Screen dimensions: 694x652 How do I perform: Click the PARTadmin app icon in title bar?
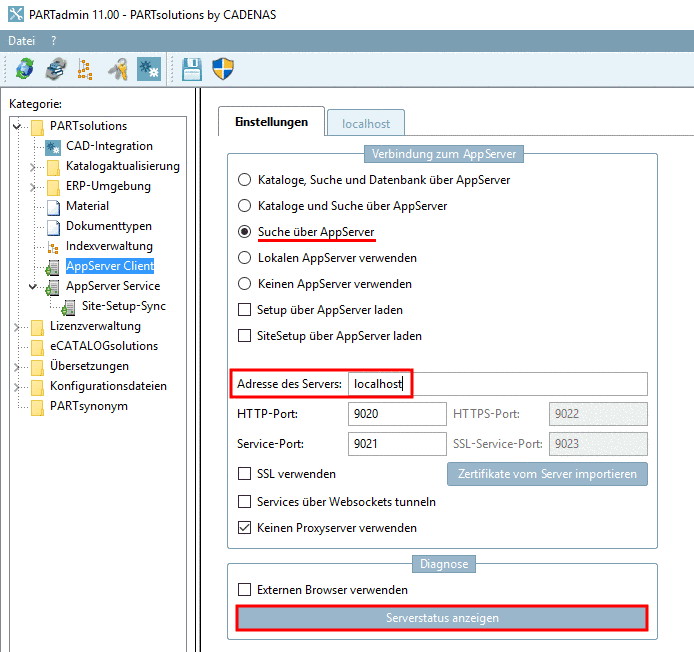tap(16, 14)
